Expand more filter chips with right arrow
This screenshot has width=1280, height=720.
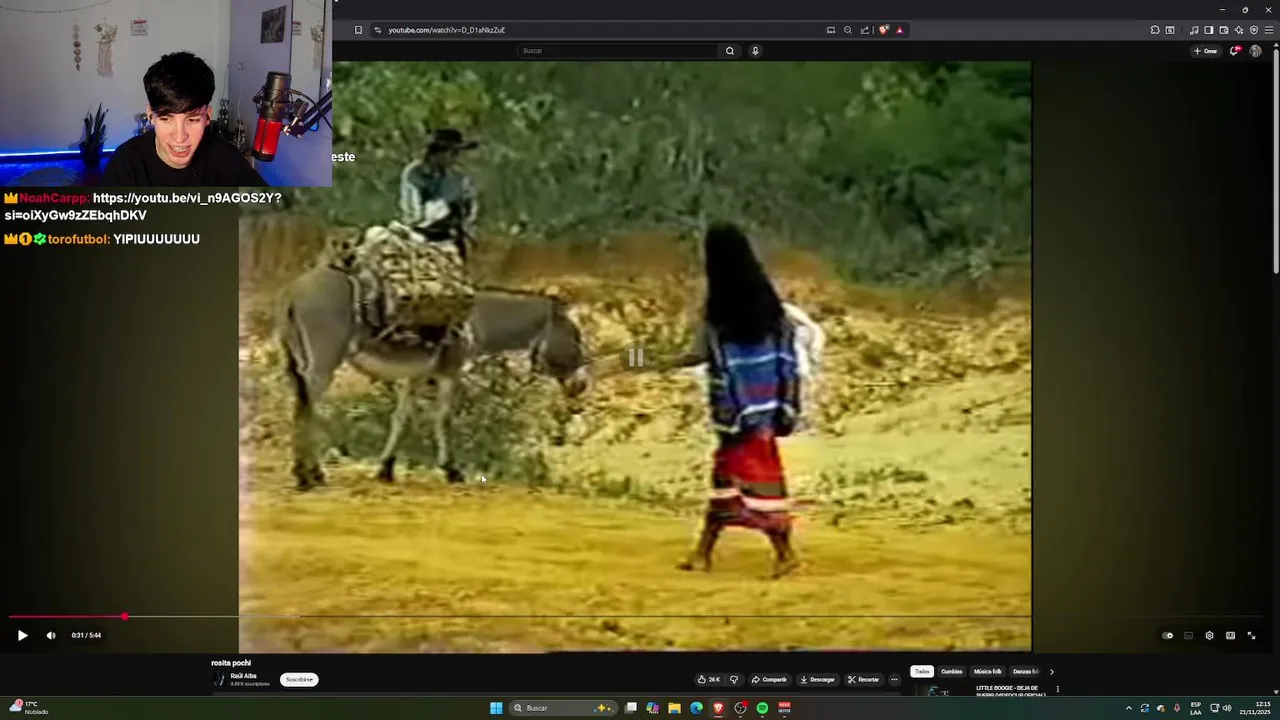click(x=1051, y=672)
